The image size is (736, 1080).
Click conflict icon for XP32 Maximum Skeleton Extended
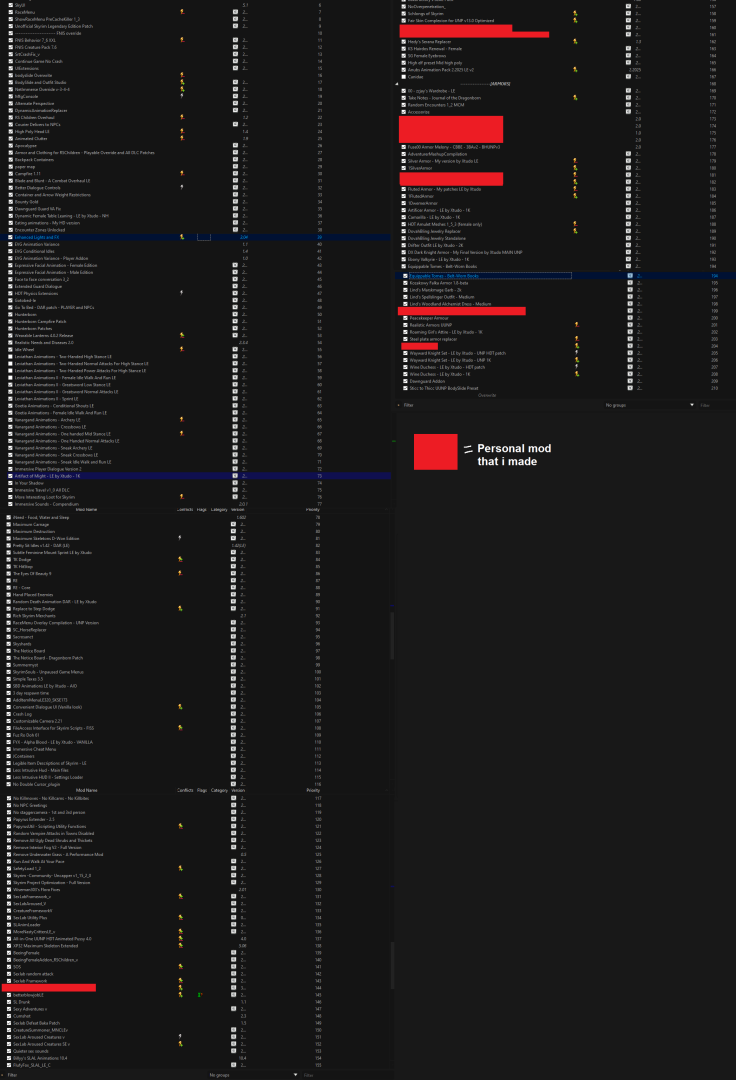tap(180, 946)
